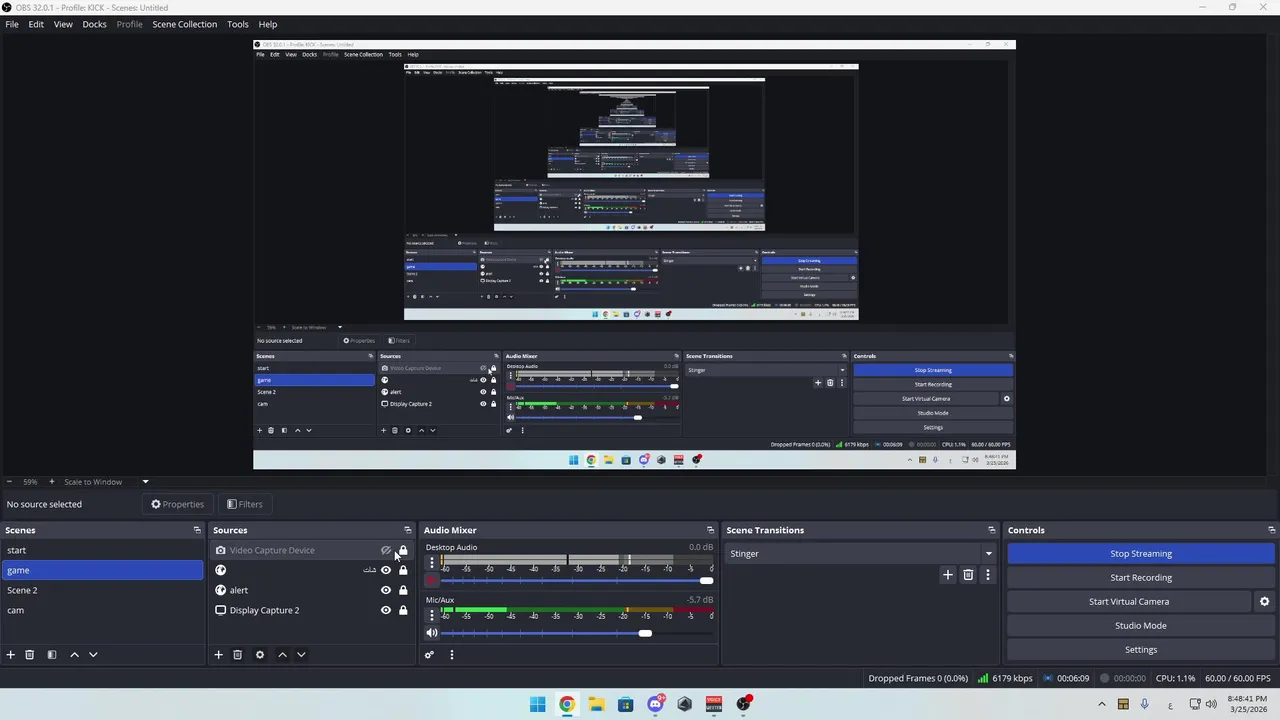Zoom out preview with minus icon

tap(8, 482)
